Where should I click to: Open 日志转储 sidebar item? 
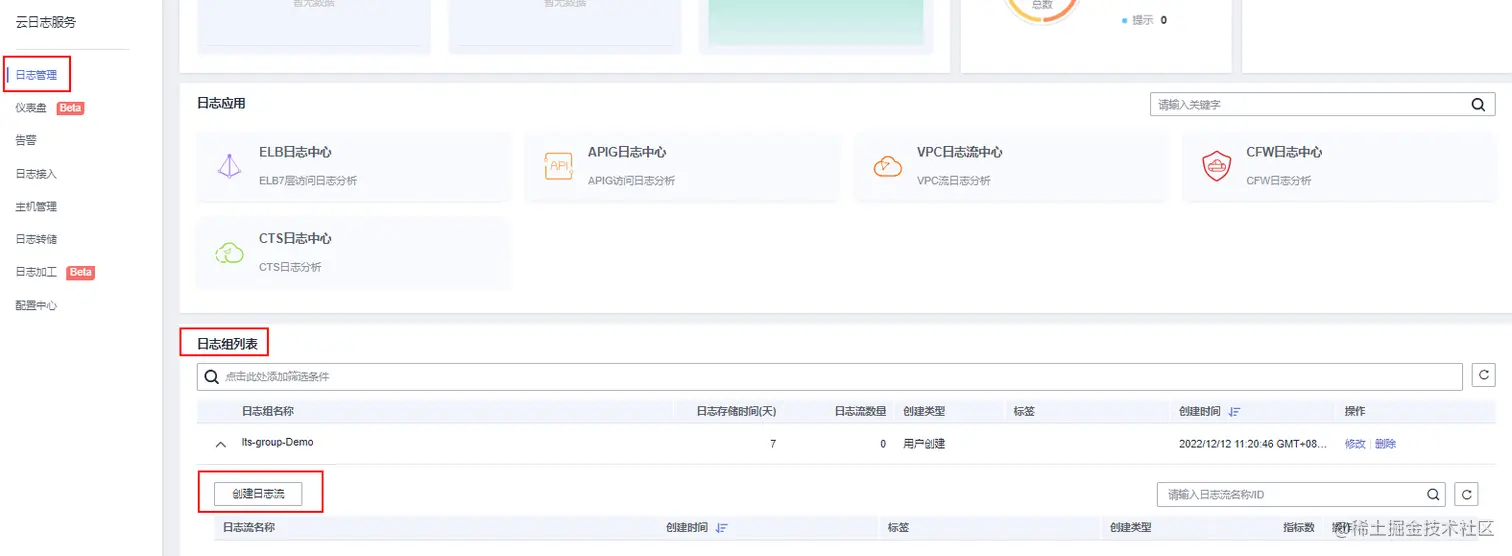[x=36, y=239]
